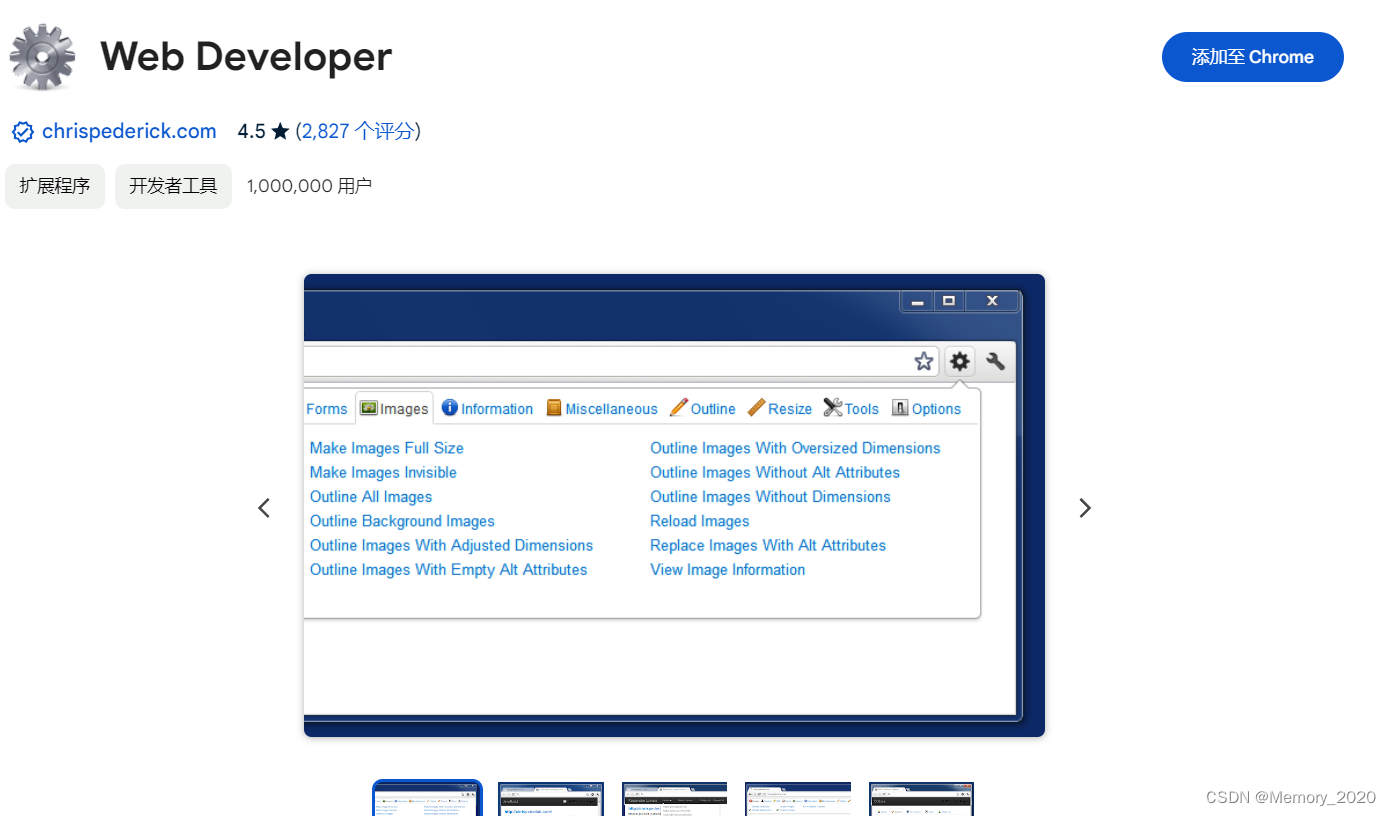The width and height of the screenshot is (1391, 816).
Task: Click Outline Images With Adjusted Dimensions
Action: (x=451, y=545)
